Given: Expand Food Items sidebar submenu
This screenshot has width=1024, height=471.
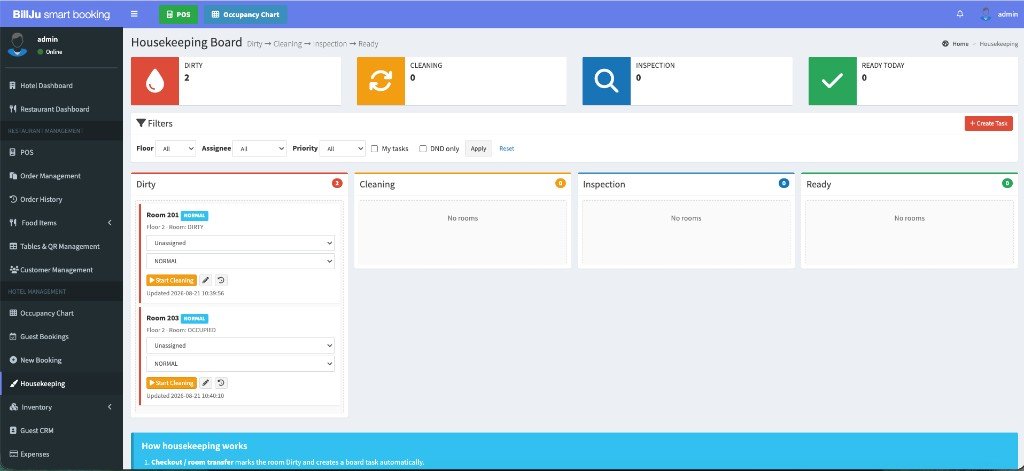Looking at the screenshot, I should (61, 223).
